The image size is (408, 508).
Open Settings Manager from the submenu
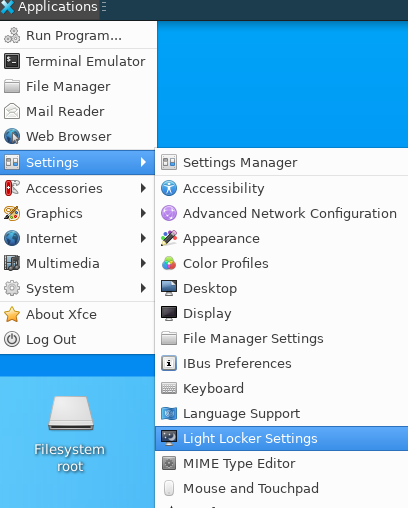click(282, 162)
